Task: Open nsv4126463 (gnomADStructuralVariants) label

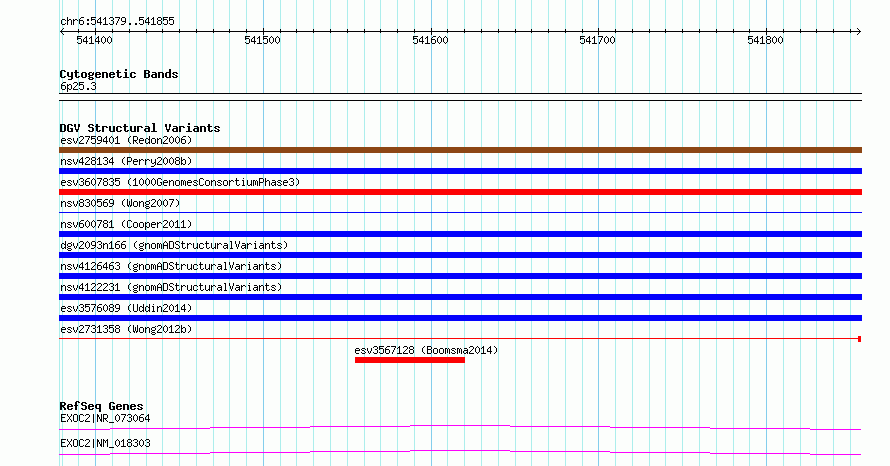Action: (171, 266)
